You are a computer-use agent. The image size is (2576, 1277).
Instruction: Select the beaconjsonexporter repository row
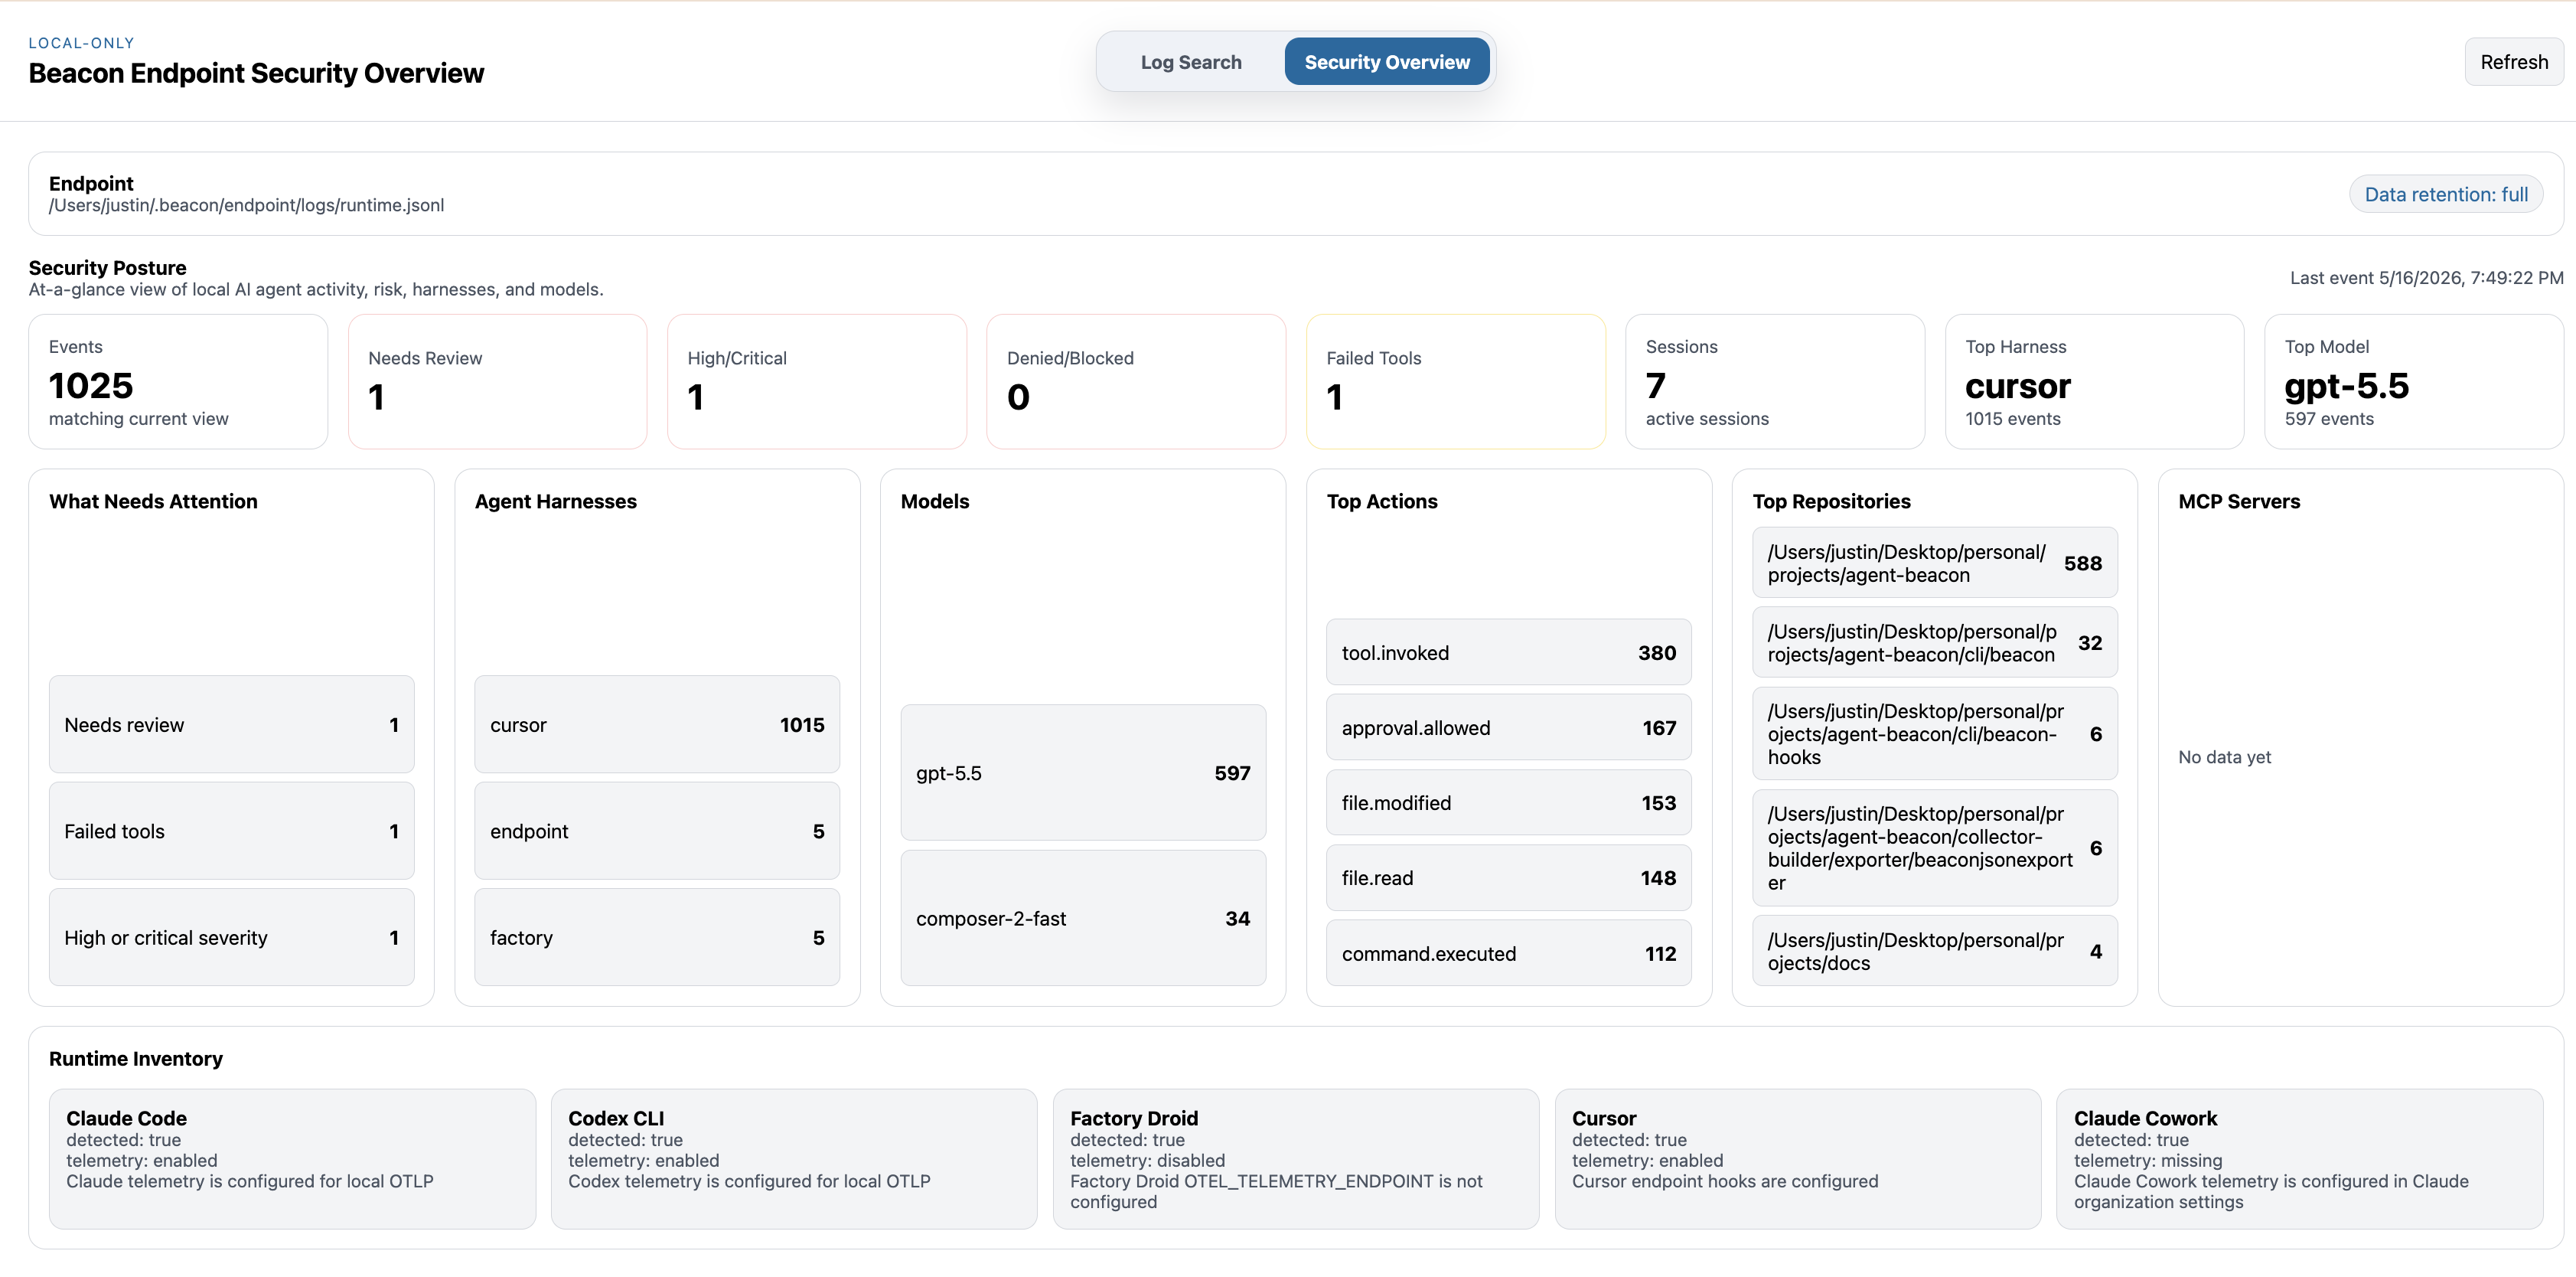[1934, 847]
